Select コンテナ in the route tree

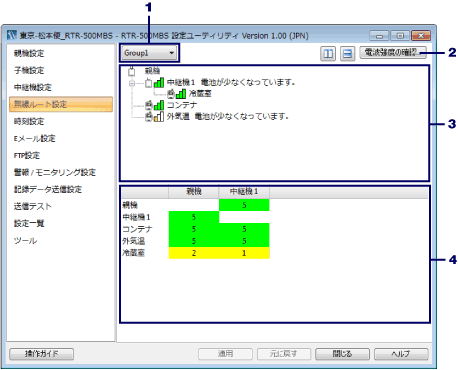point(182,105)
